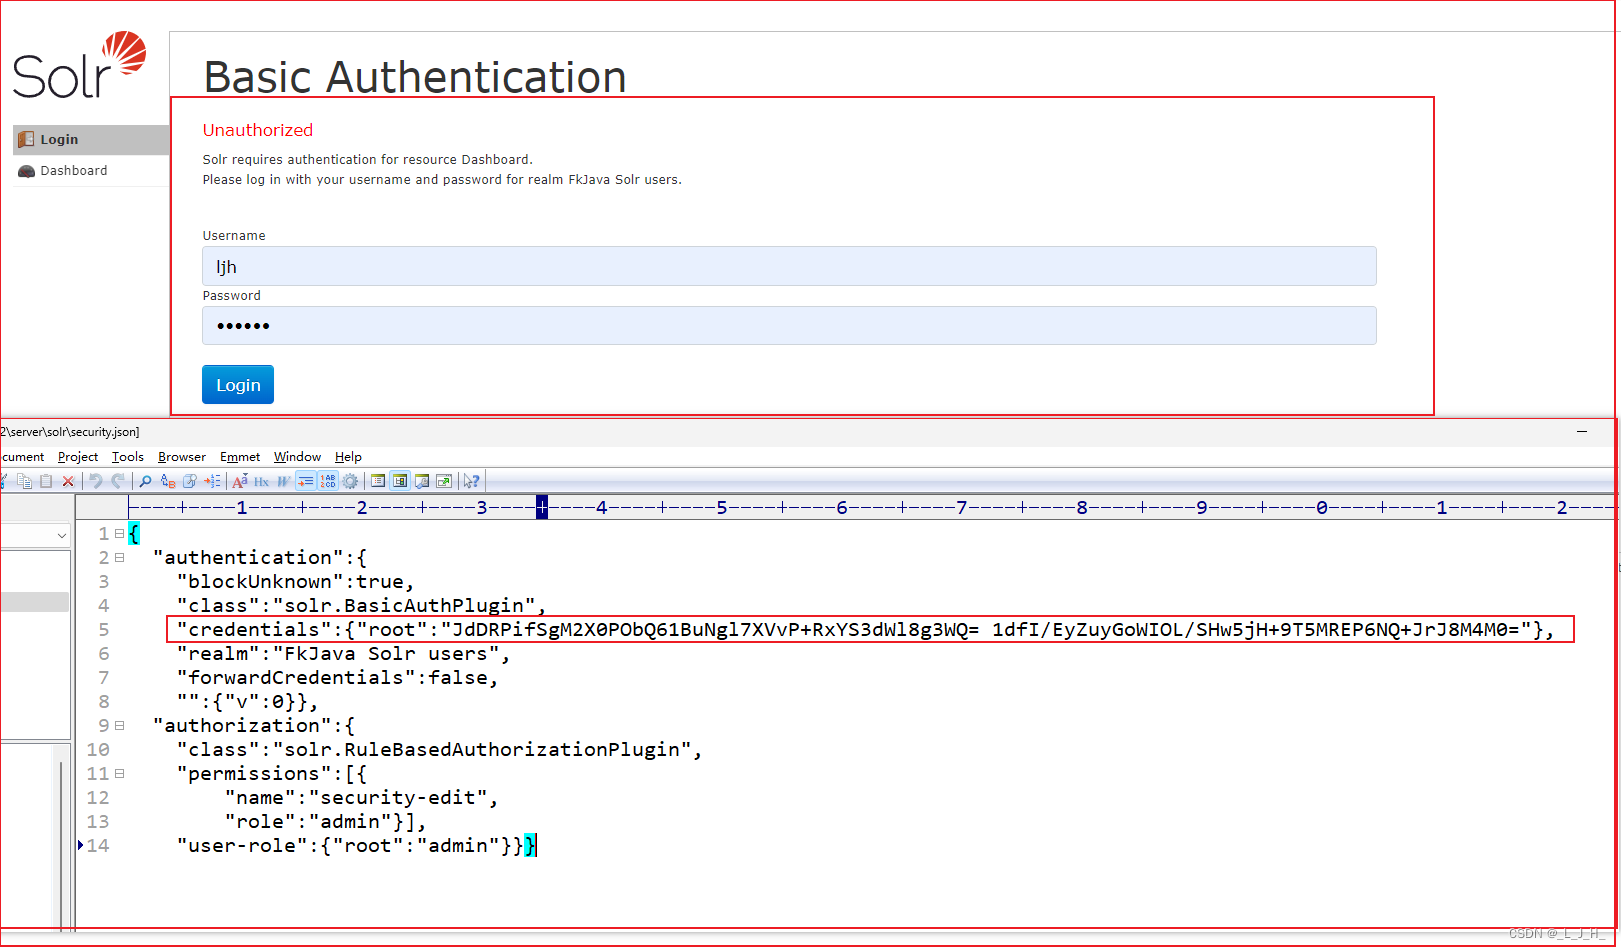This screenshot has height=949, width=1621.
Task: Open the Project menu
Action: (78, 457)
